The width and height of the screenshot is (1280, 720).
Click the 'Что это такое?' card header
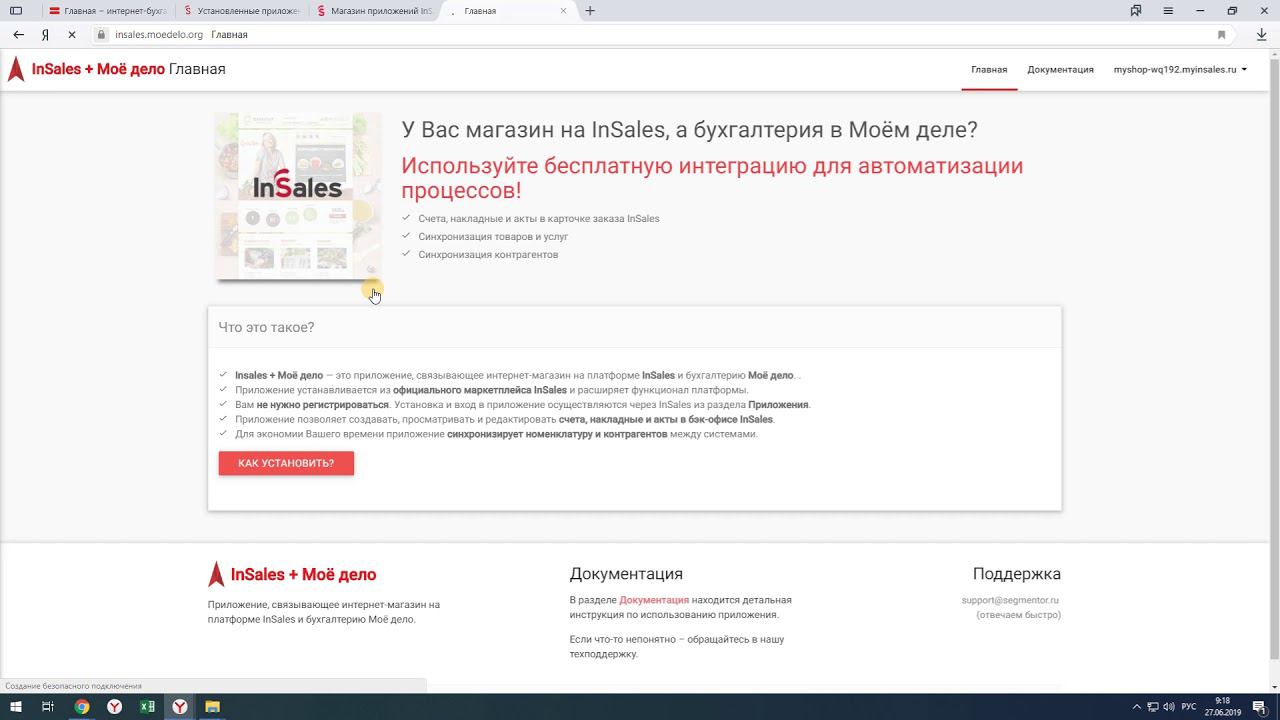634,327
